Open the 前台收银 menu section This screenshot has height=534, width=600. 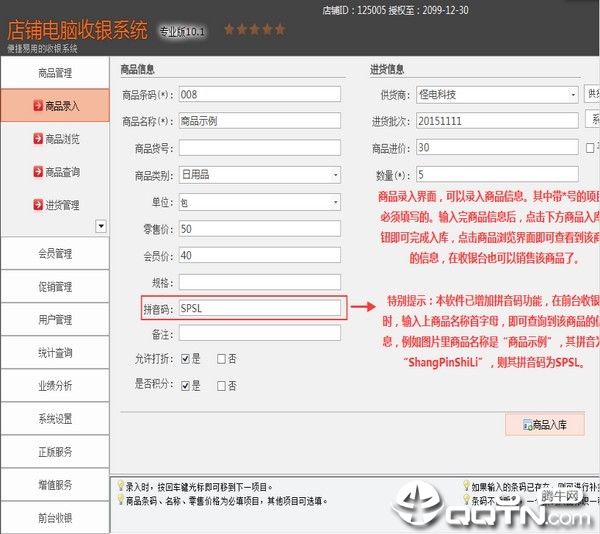(x=55, y=518)
